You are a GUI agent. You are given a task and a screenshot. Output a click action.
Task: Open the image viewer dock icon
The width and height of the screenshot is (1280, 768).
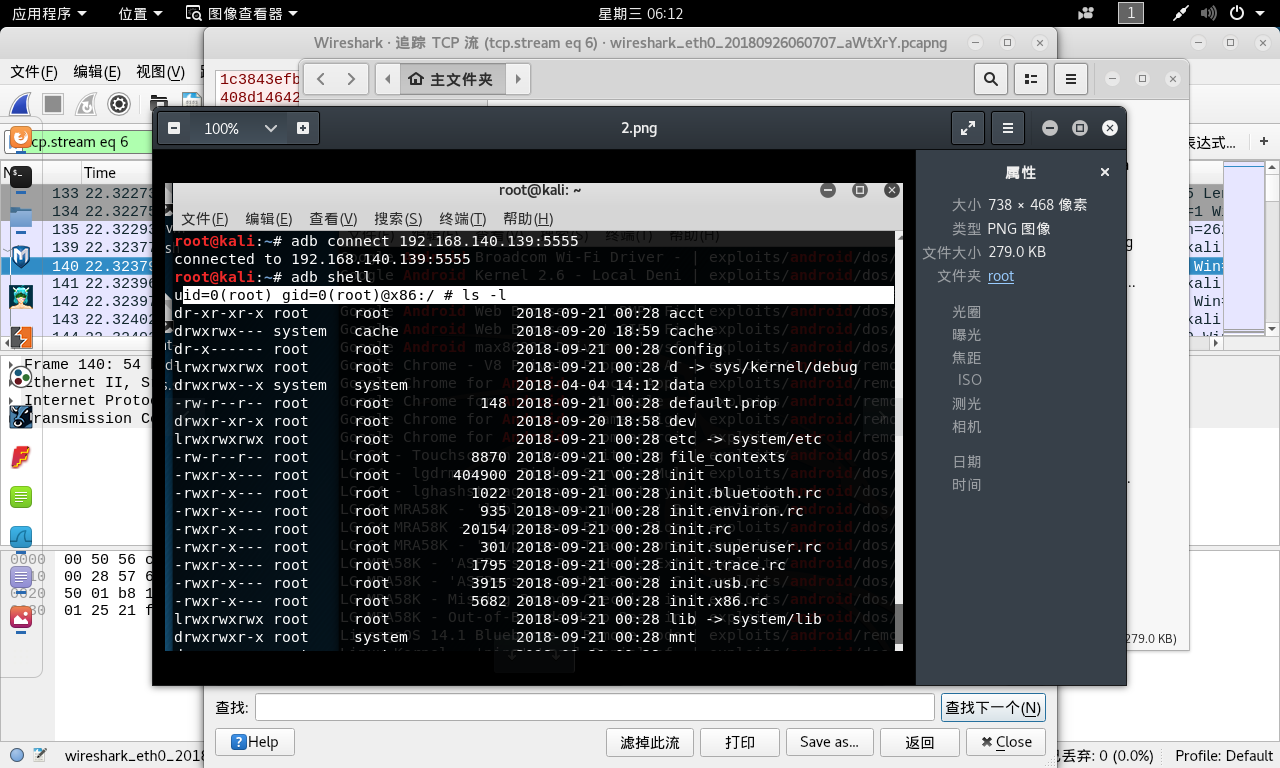tap(21, 617)
